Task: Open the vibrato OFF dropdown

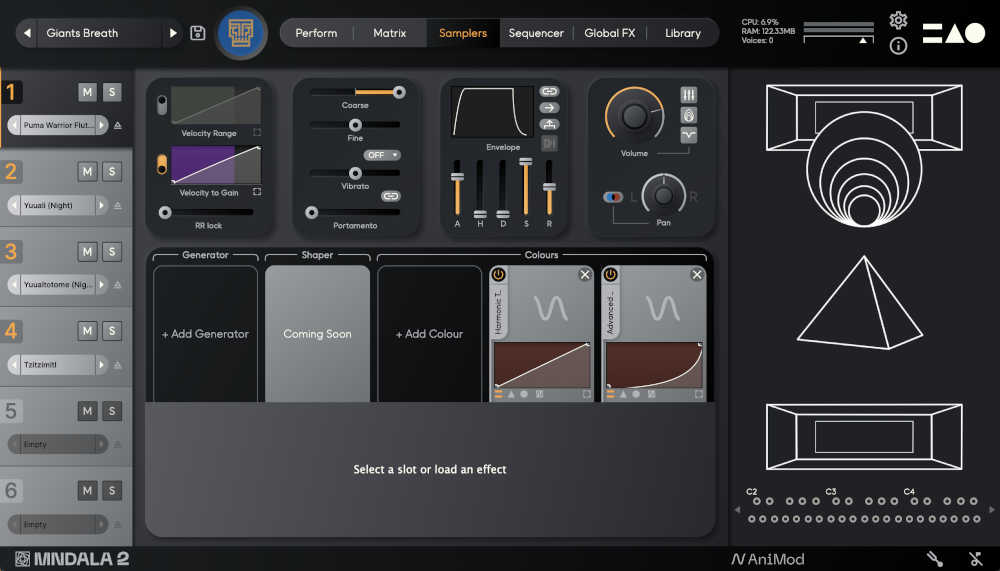Action: pyautogui.click(x=382, y=155)
